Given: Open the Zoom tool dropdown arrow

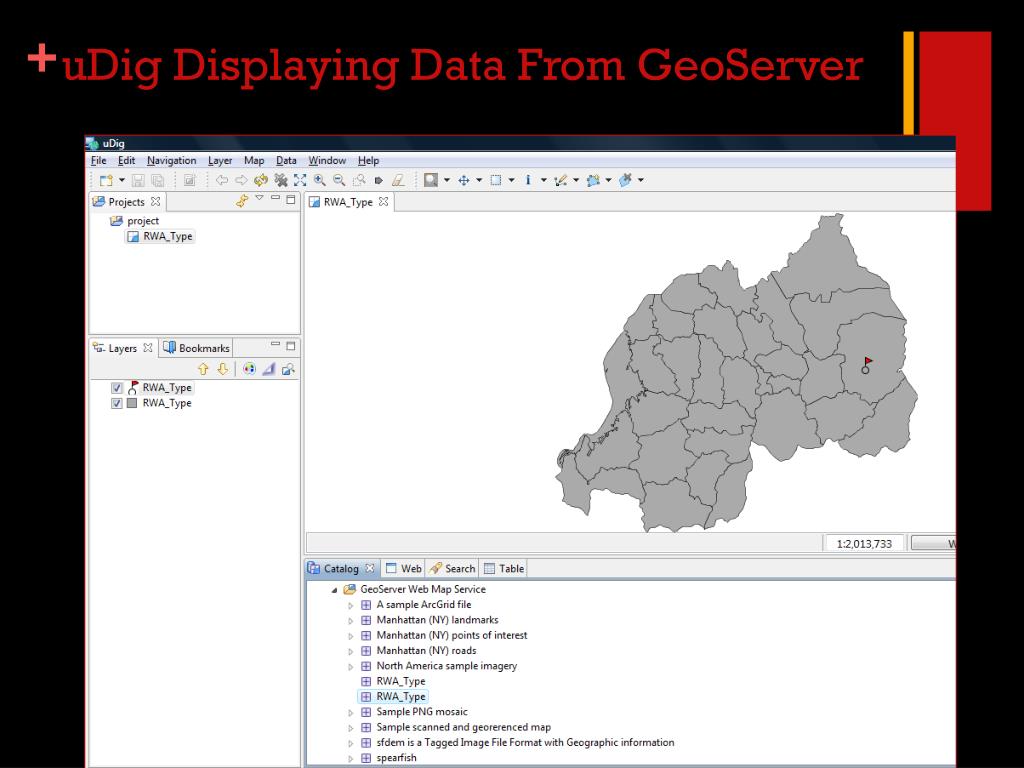Looking at the screenshot, I should pos(447,180).
